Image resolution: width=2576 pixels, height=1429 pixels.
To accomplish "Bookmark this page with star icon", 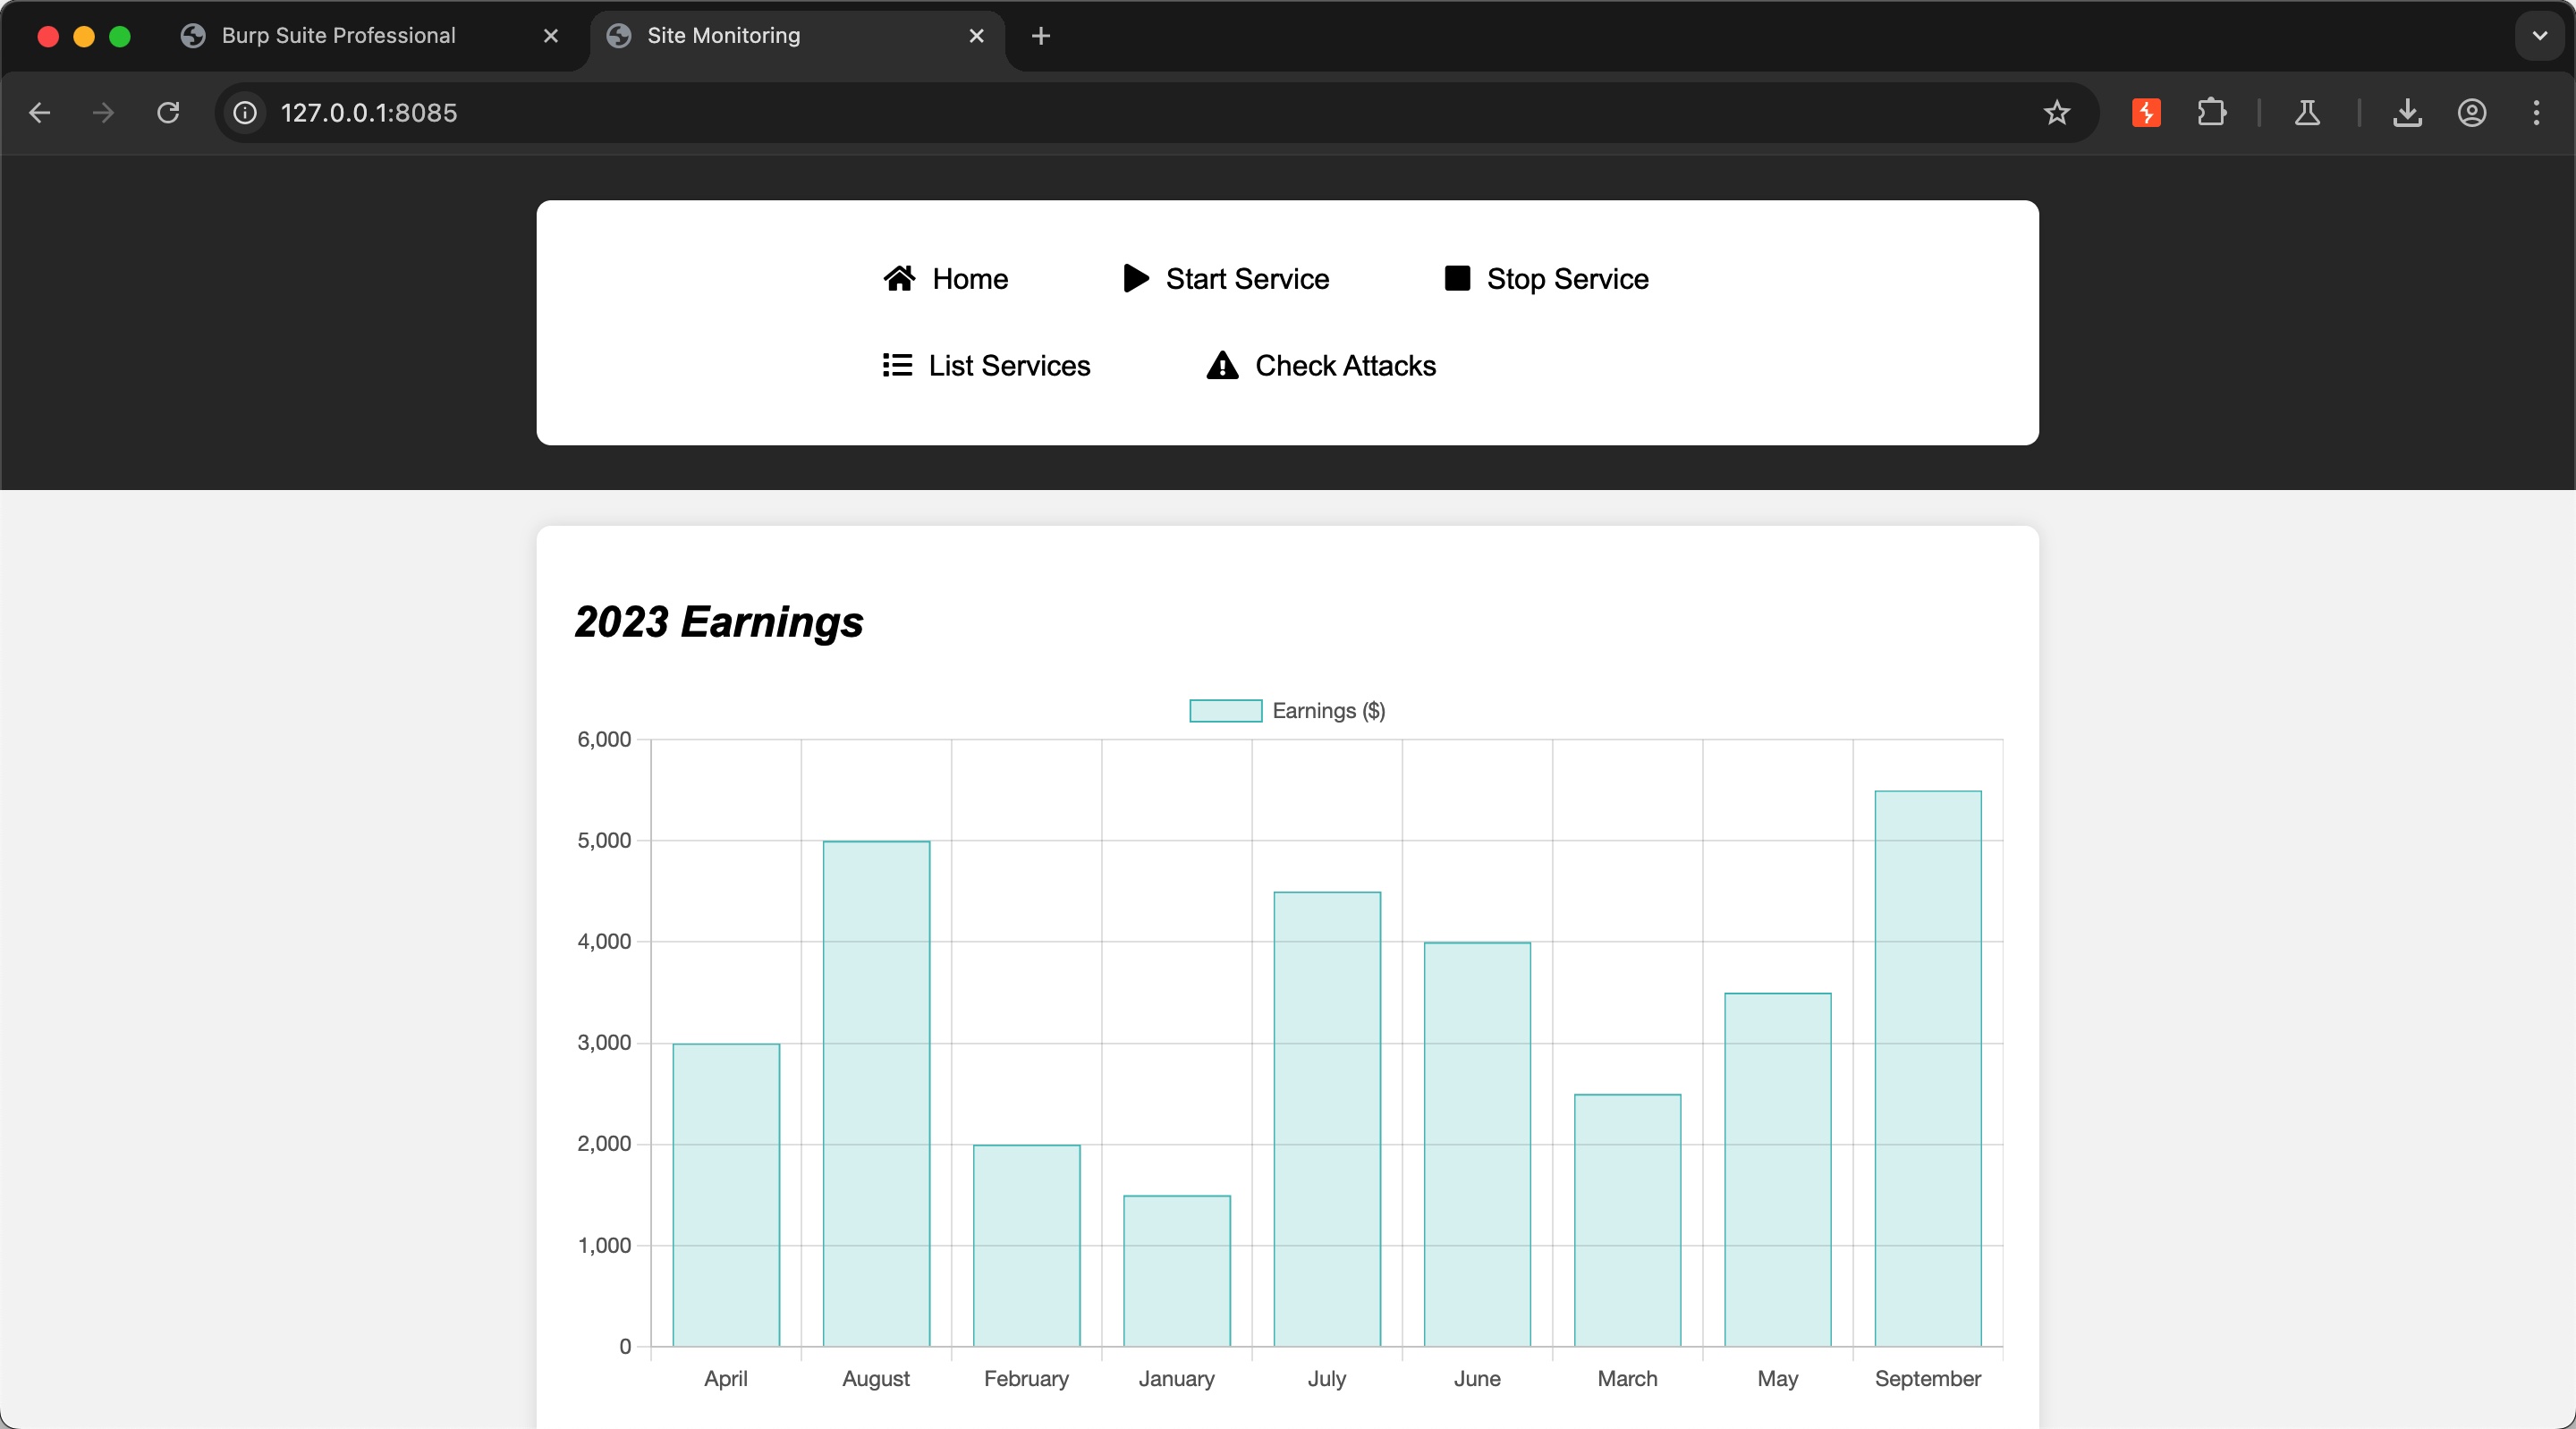I will click(x=2056, y=113).
